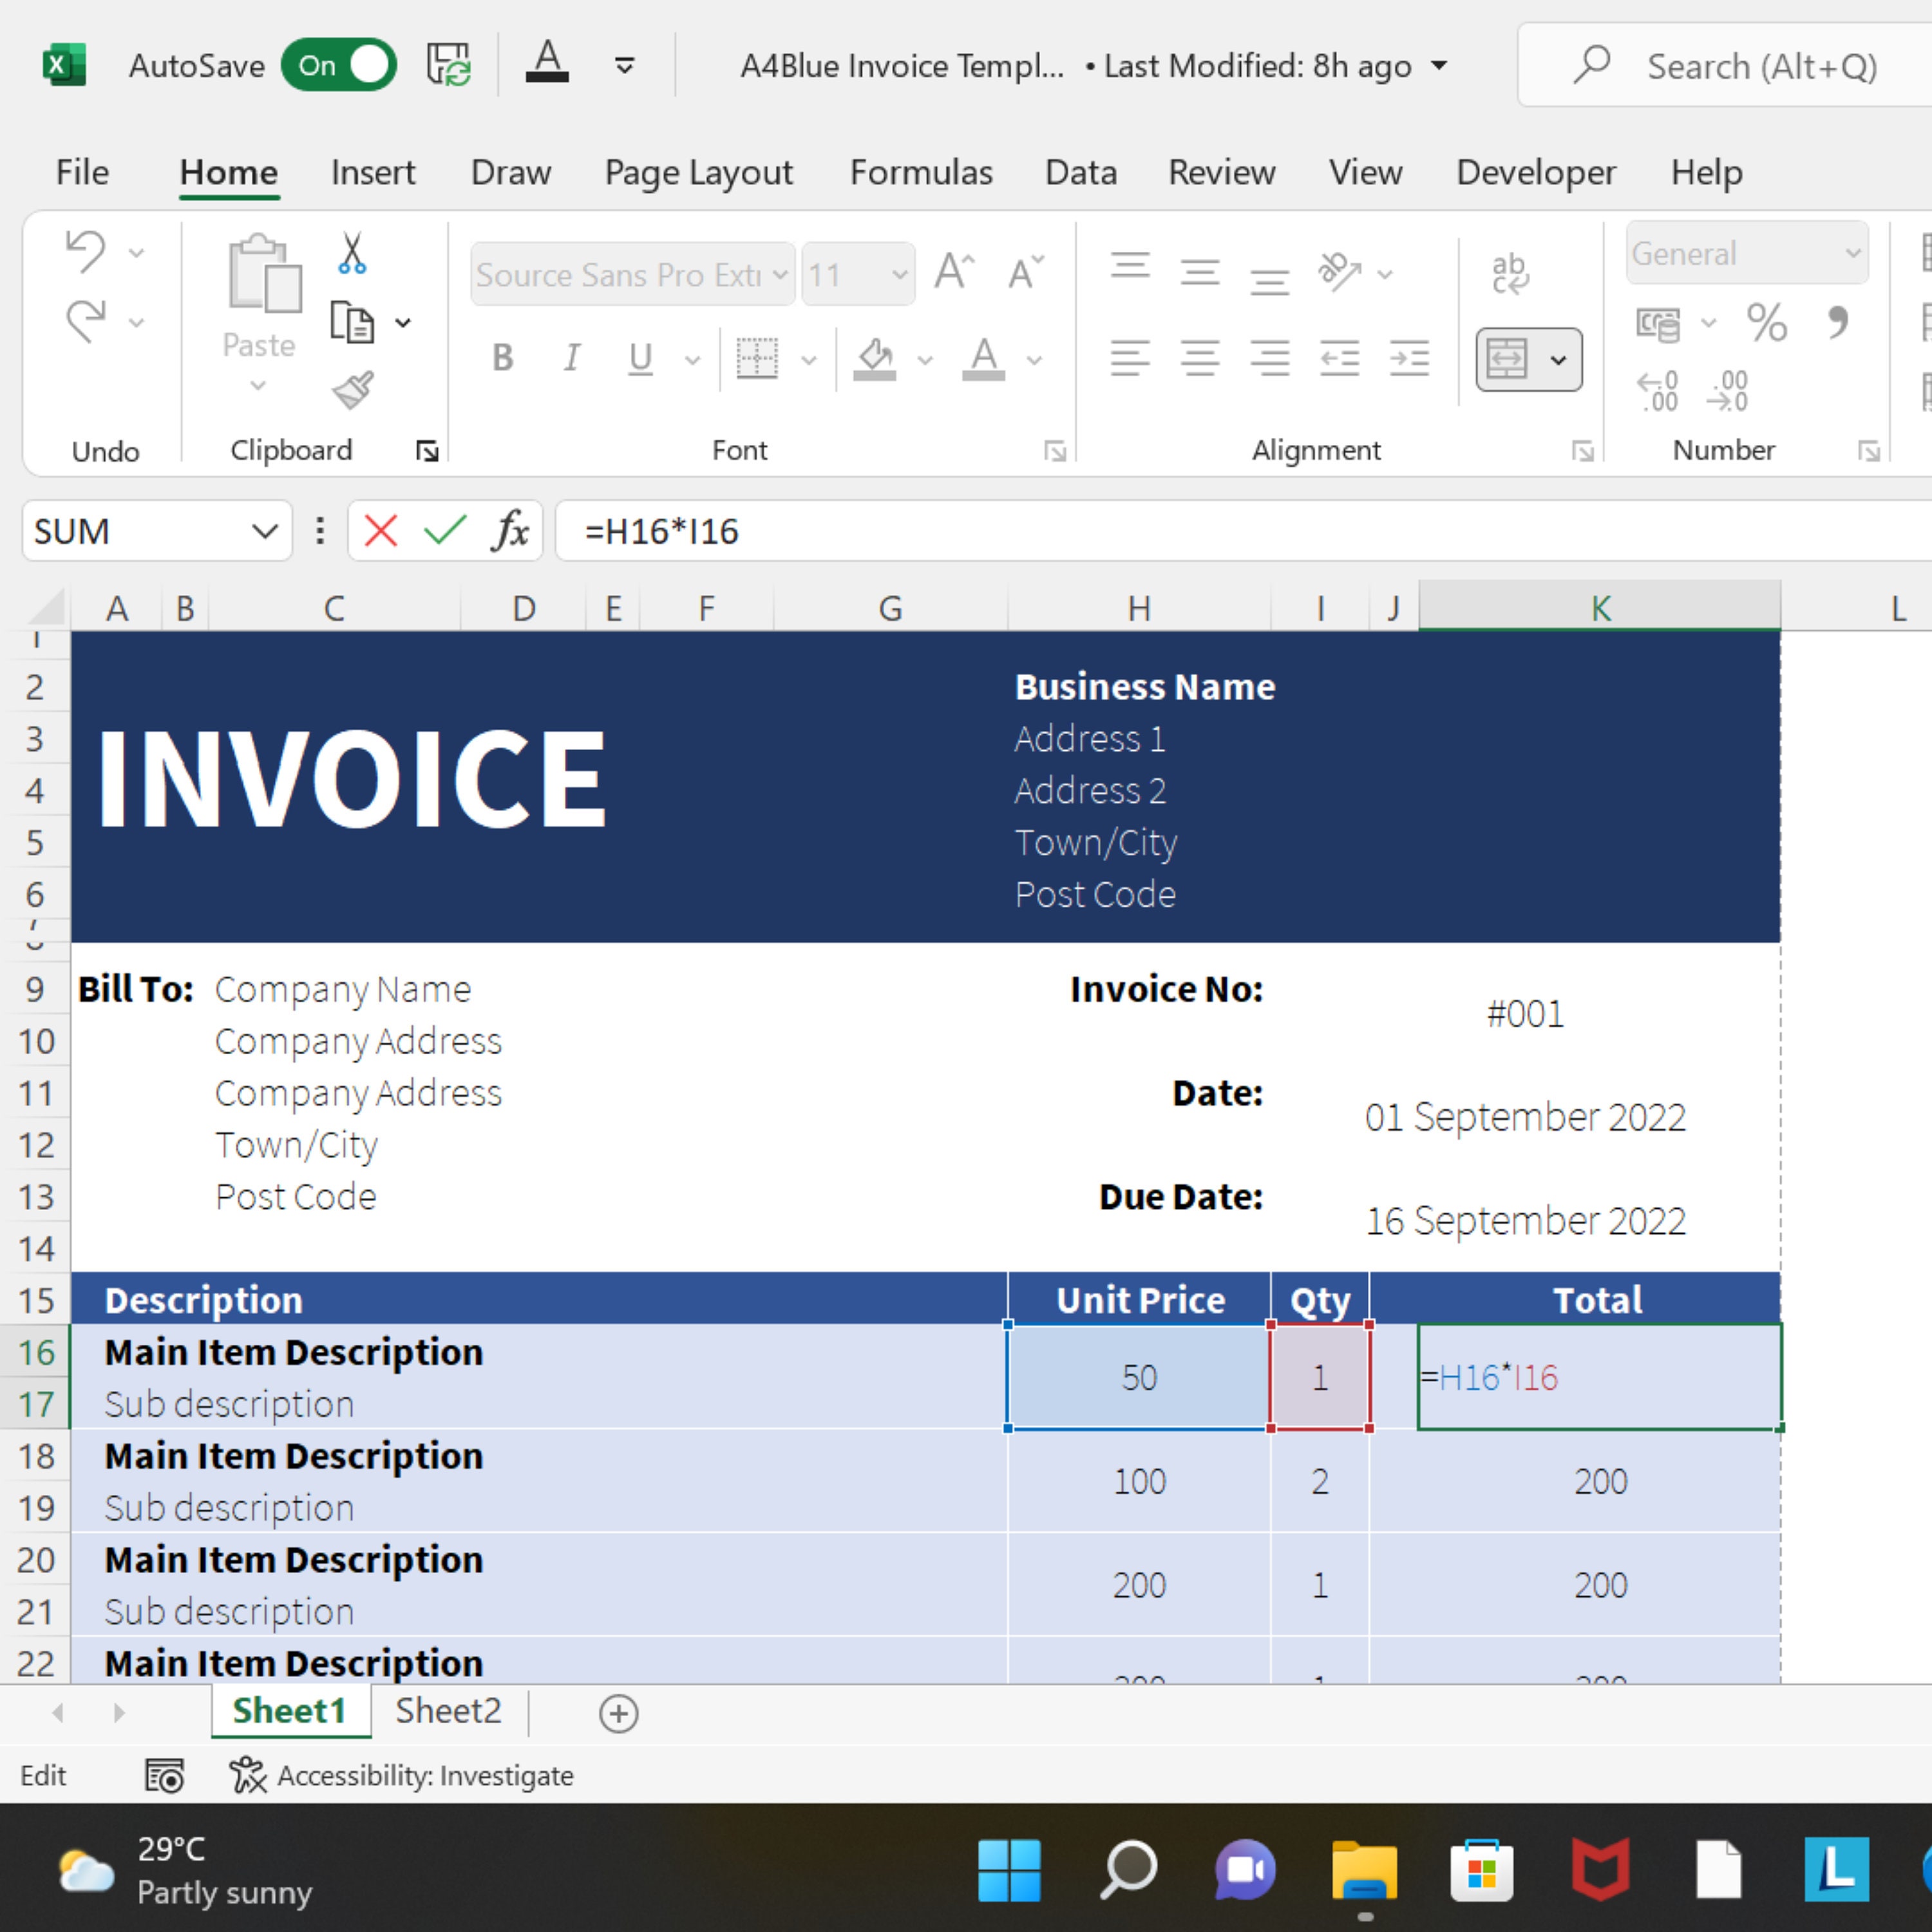This screenshot has height=1932, width=1932.
Task: Confirm formula with the checkmark icon
Action: coord(444,530)
